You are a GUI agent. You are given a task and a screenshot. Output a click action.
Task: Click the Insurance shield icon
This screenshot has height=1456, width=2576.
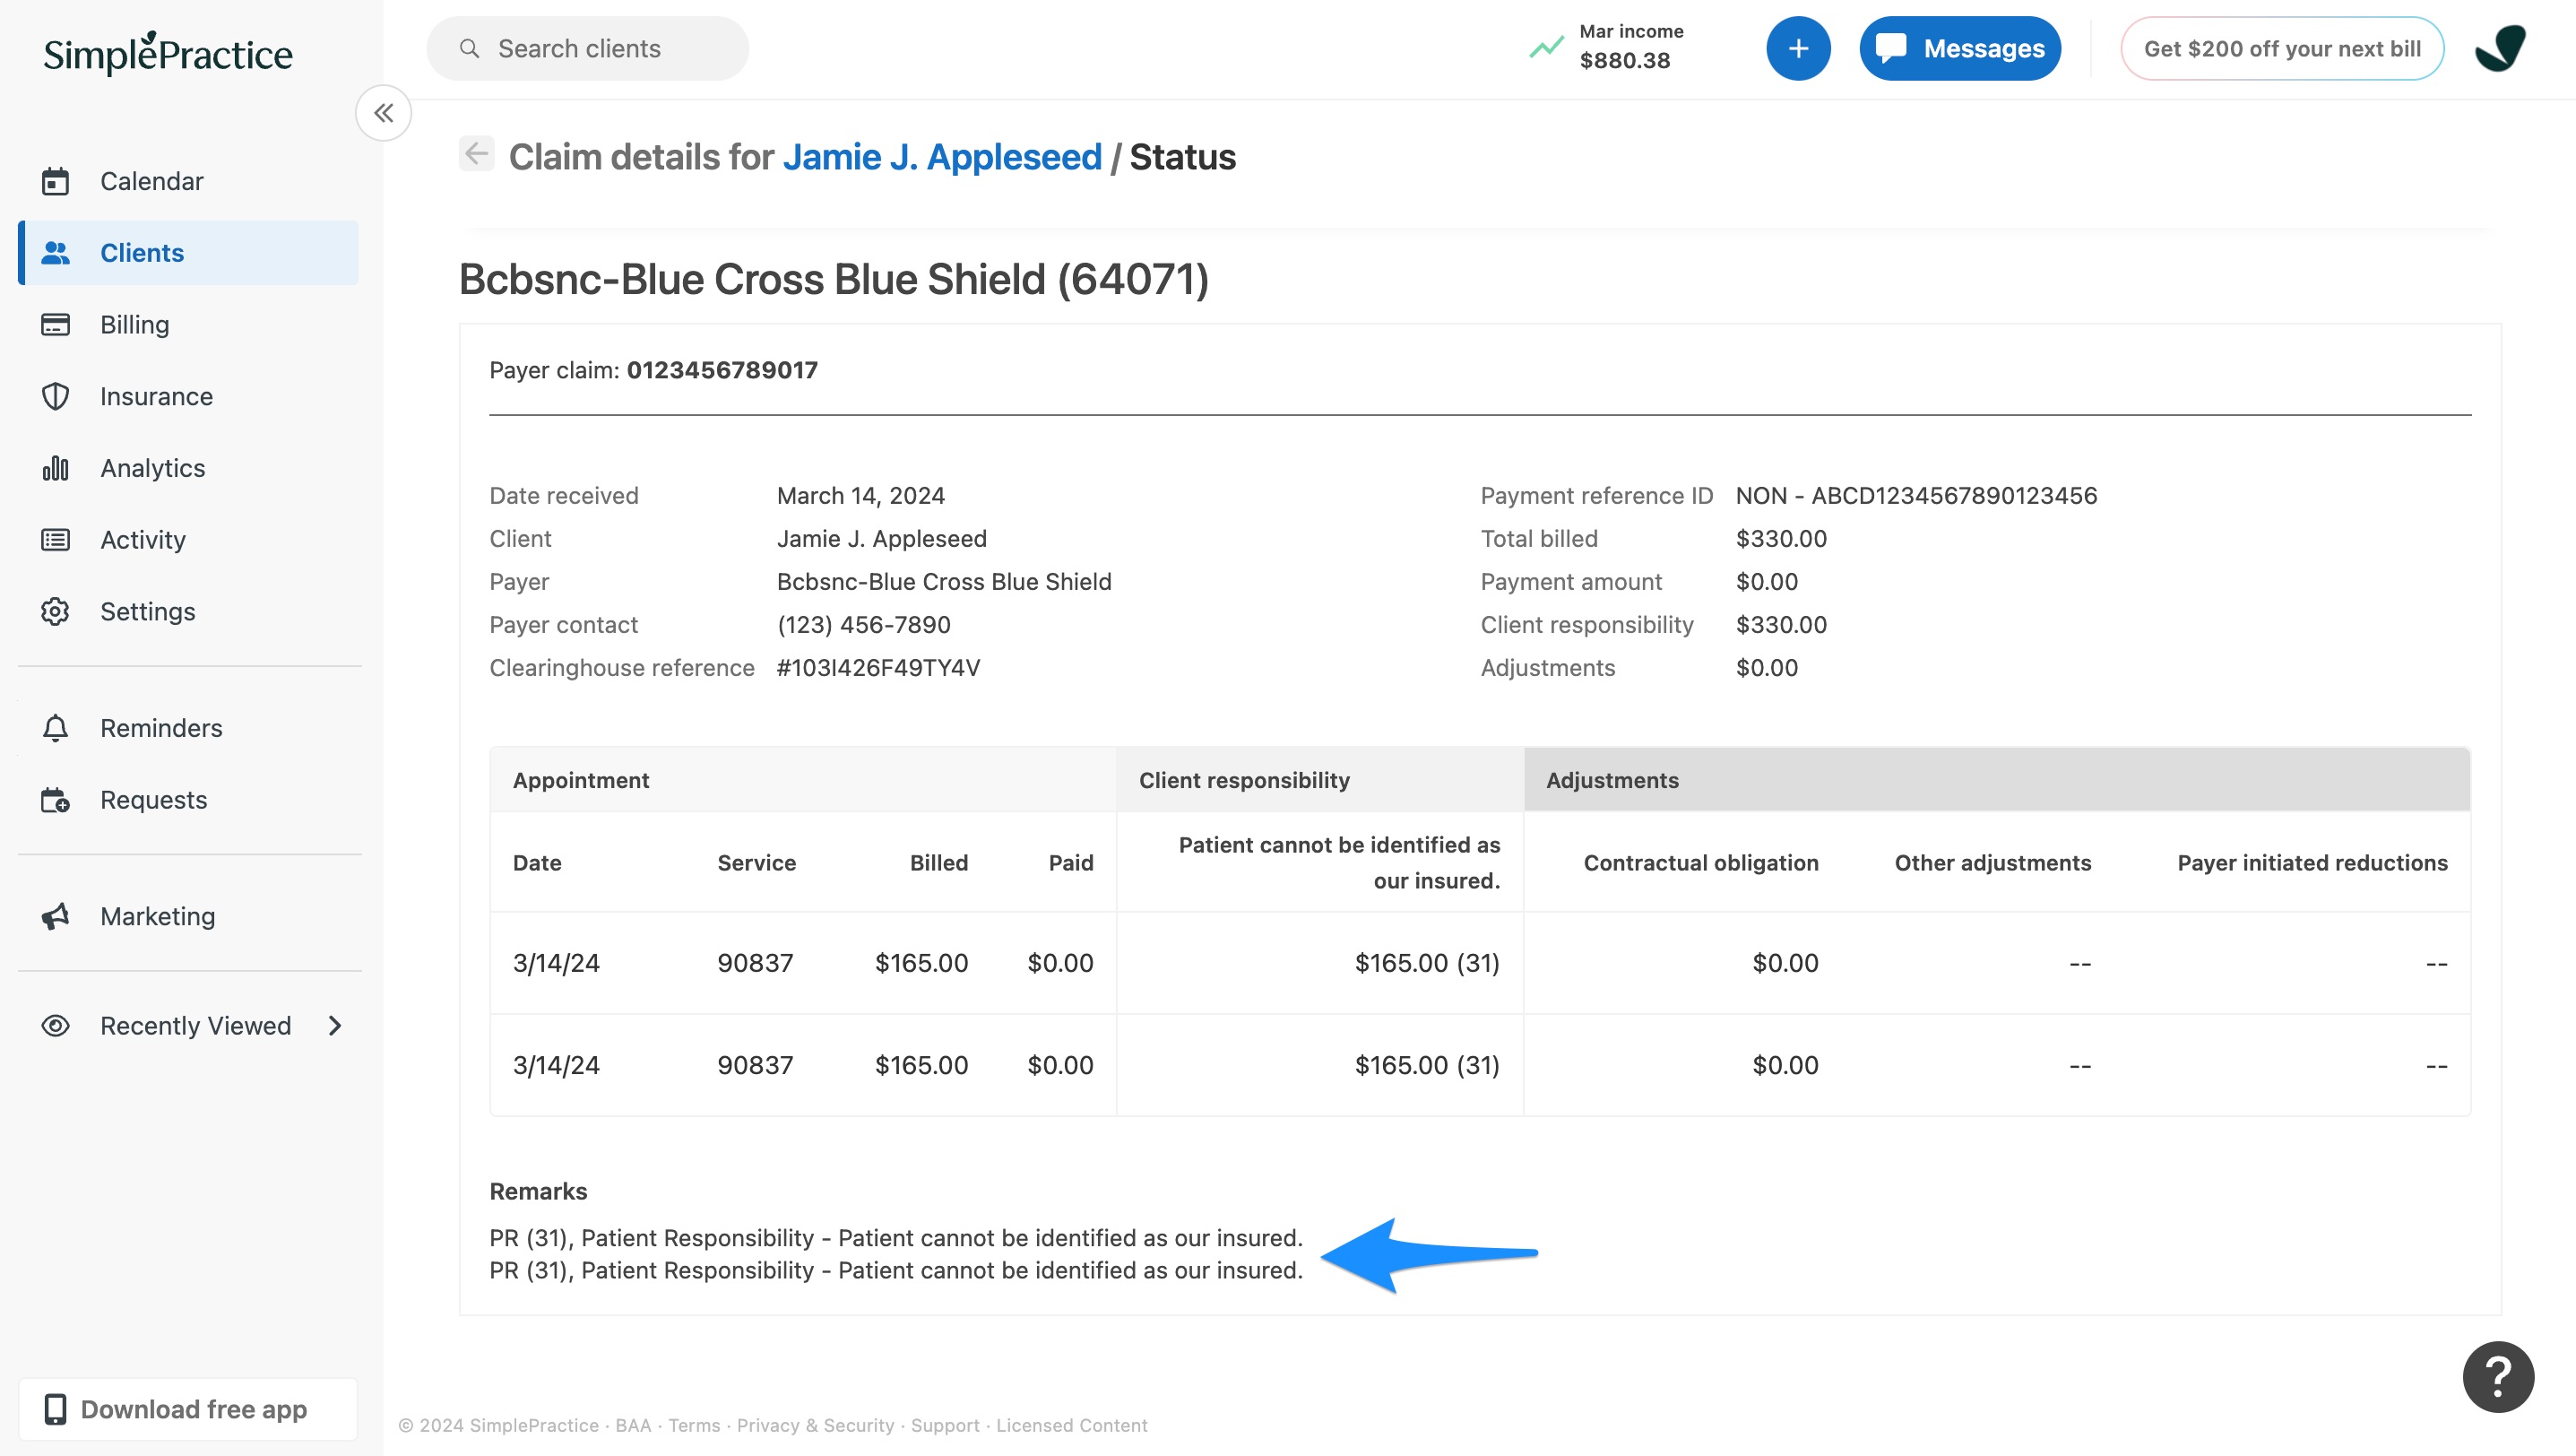(55, 396)
